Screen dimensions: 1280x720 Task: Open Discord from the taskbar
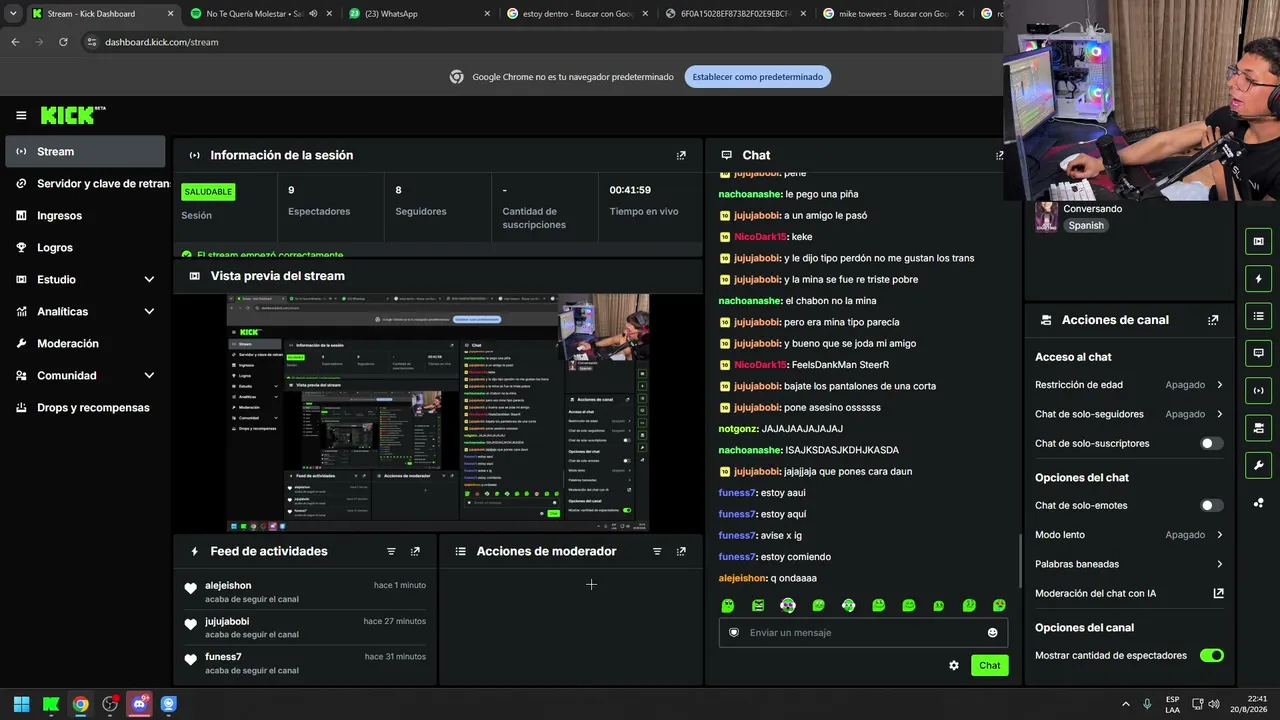point(139,704)
